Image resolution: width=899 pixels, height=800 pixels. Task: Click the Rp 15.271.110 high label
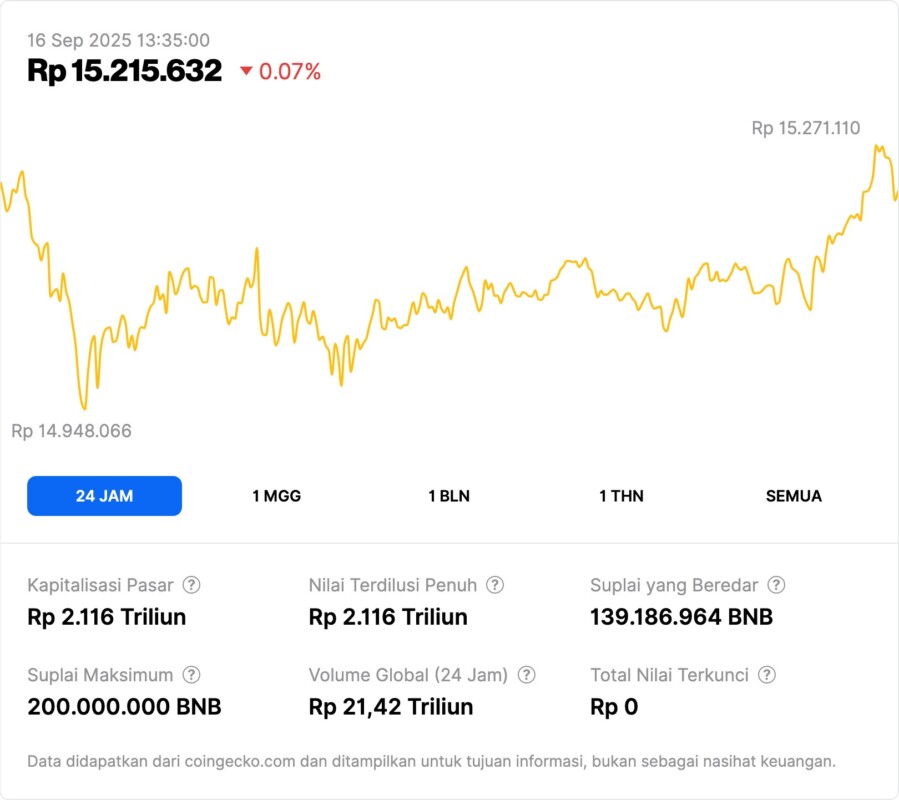[x=805, y=128]
